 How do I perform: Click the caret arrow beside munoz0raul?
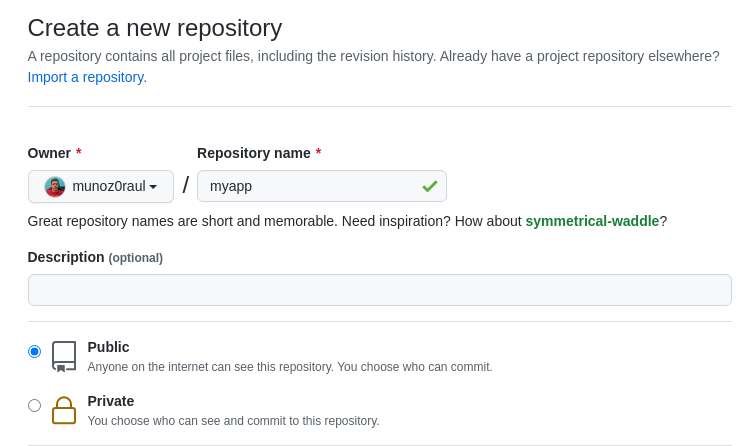(153, 187)
